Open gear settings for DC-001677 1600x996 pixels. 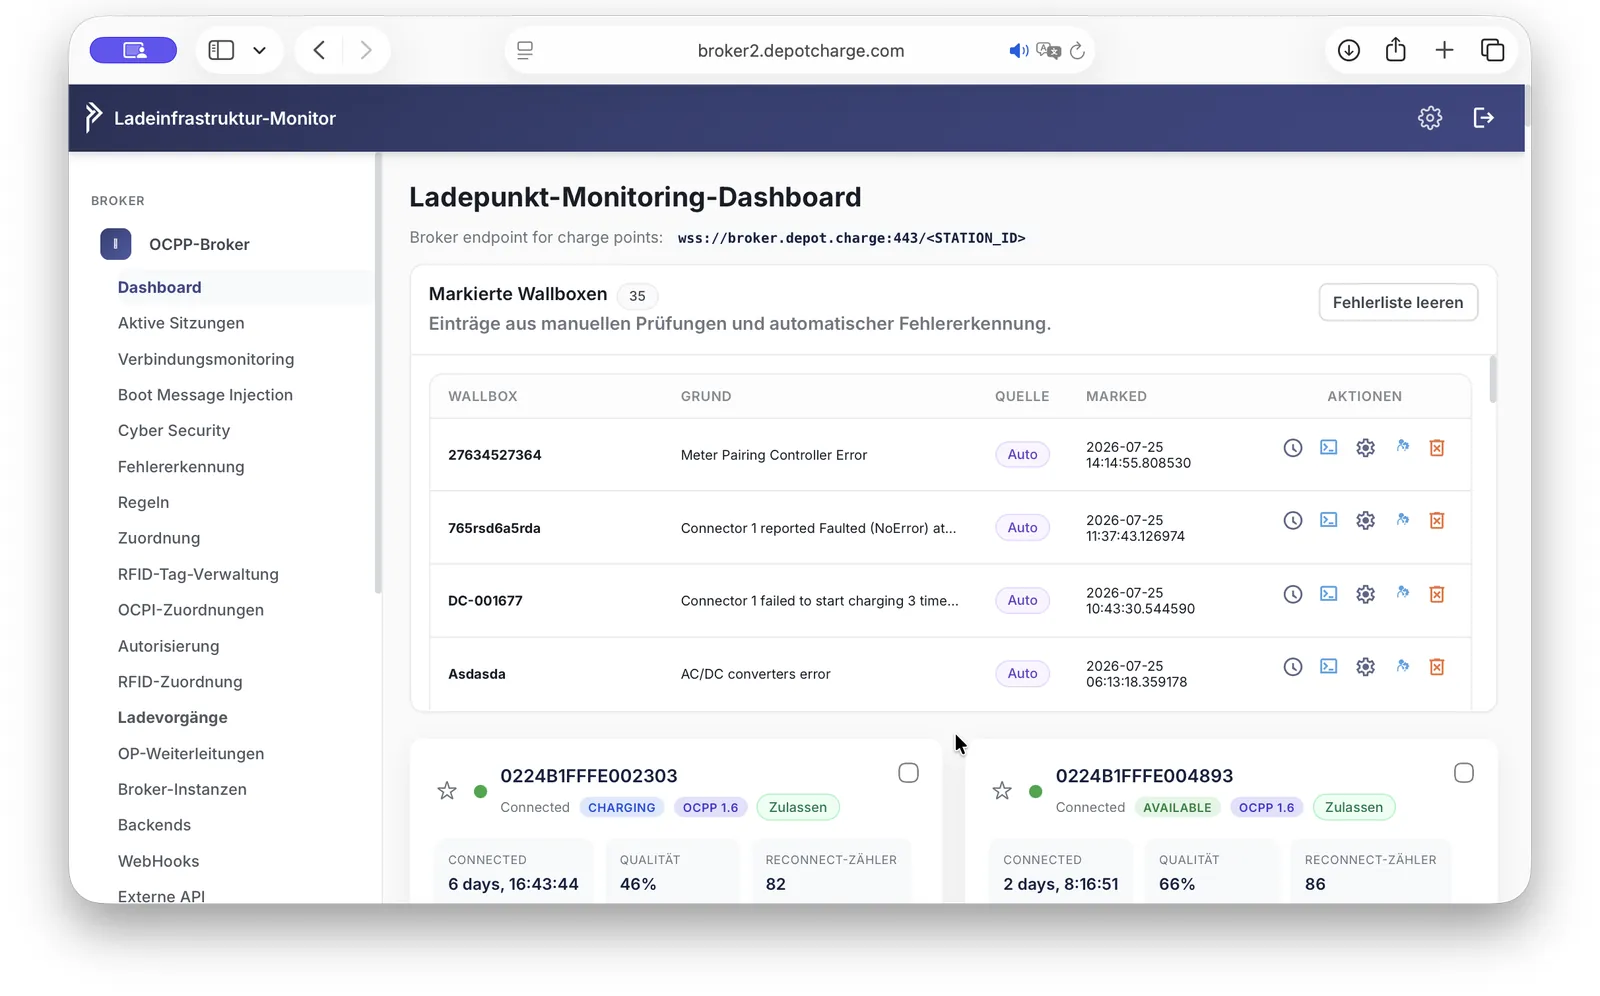point(1365,594)
